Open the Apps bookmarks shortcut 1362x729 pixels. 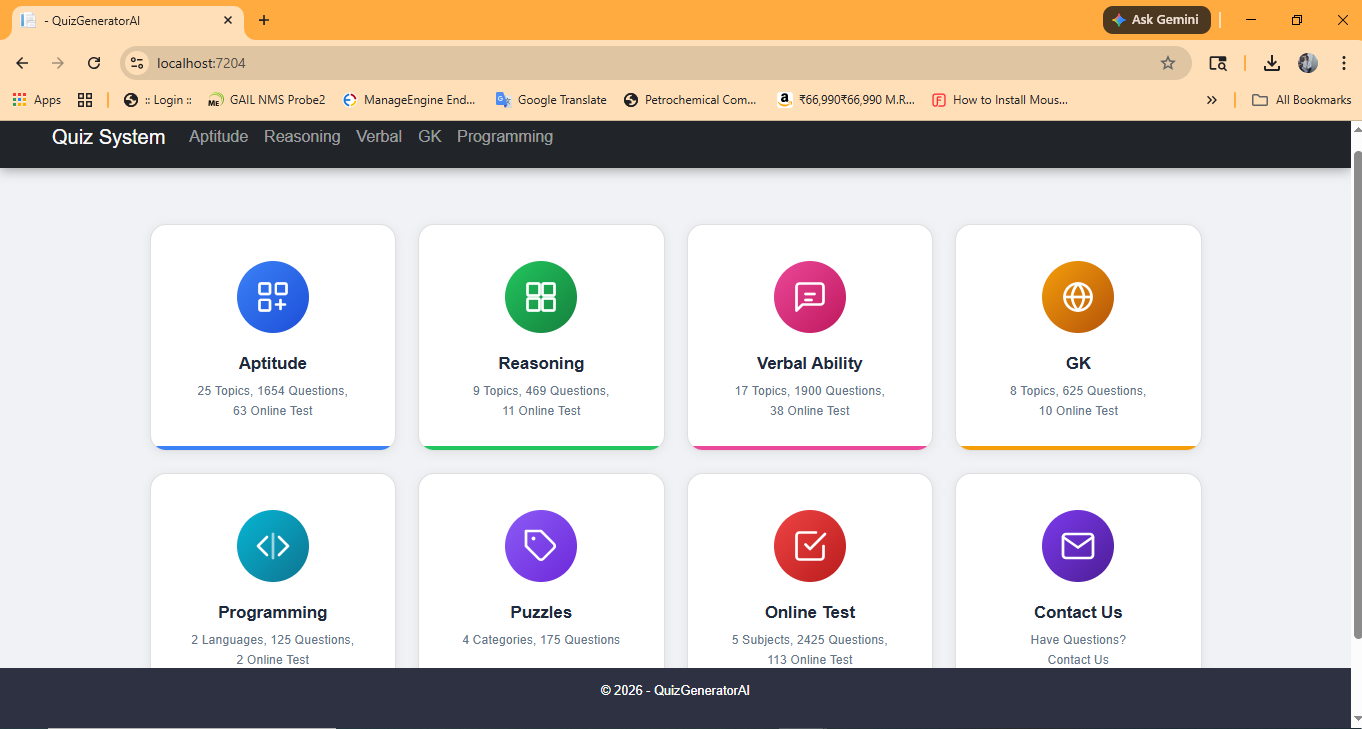pyautogui.click(x=37, y=100)
